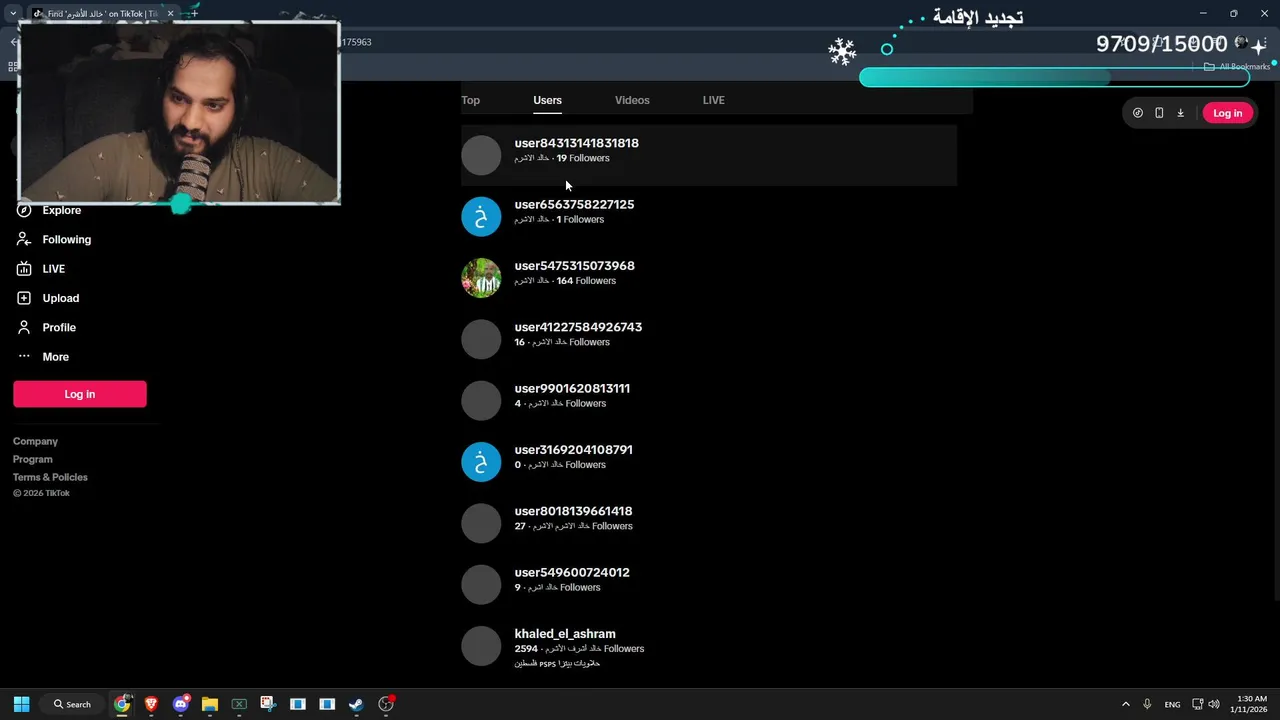Open user8018139661418 profile name

tap(574, 511)
